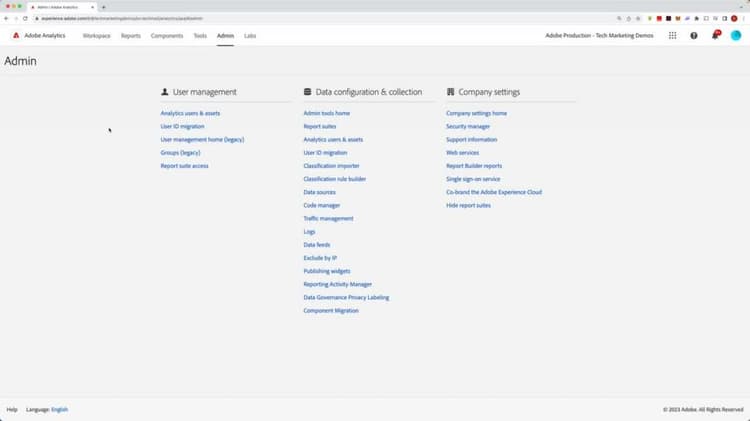Open the Data sources link
Screen dimensions: 750x421
pos(320,192)
